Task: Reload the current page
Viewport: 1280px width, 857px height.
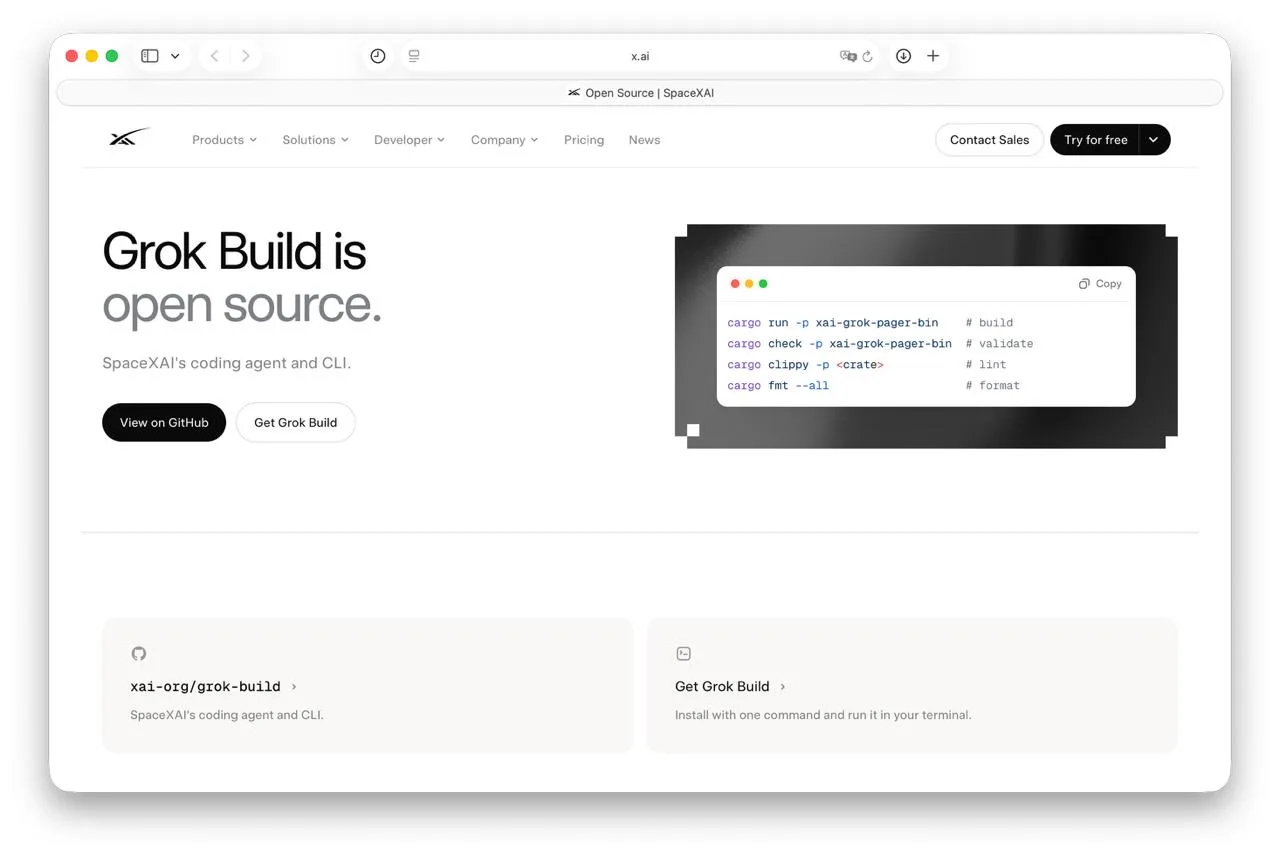Action: tap(868, 56)
